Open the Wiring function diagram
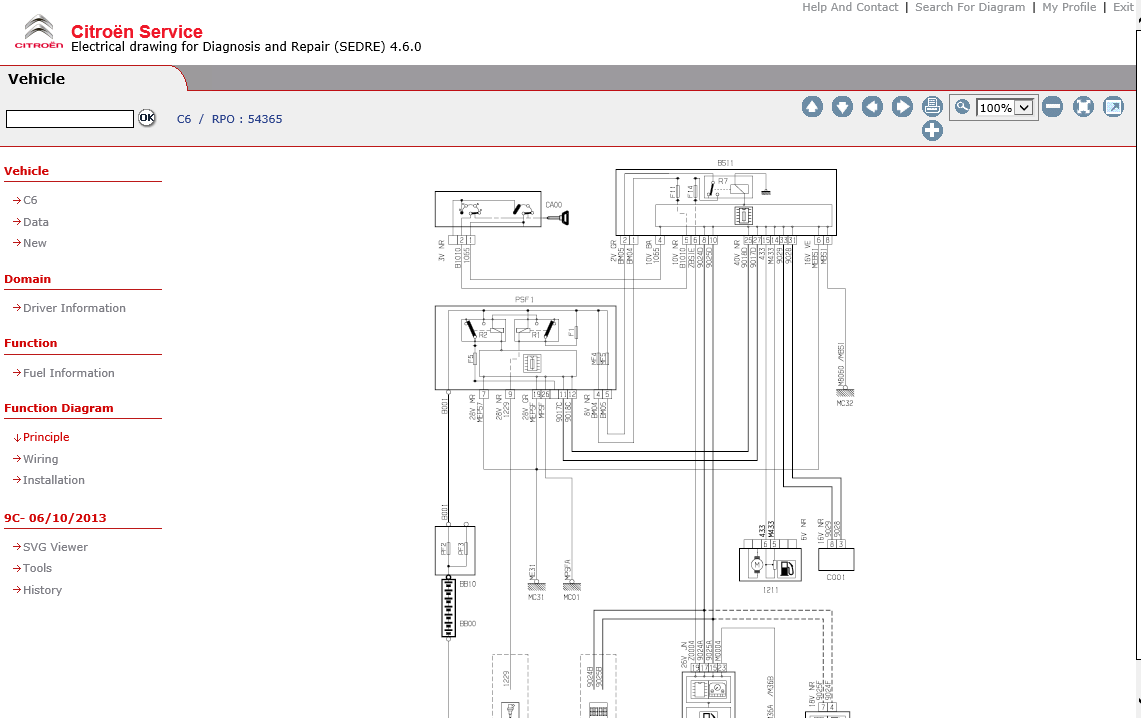1141x718 pixels. pyautogui.click(x=40, y=459)
